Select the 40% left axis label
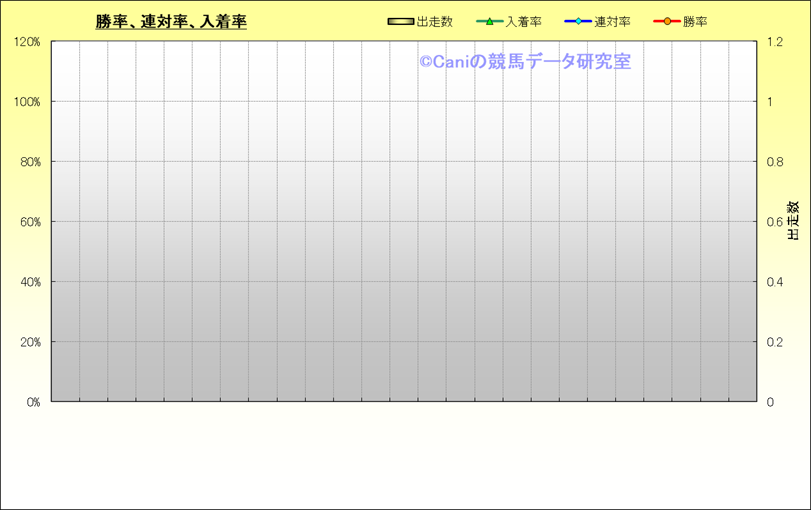The image size is (811, 510). tap(29, 282)
